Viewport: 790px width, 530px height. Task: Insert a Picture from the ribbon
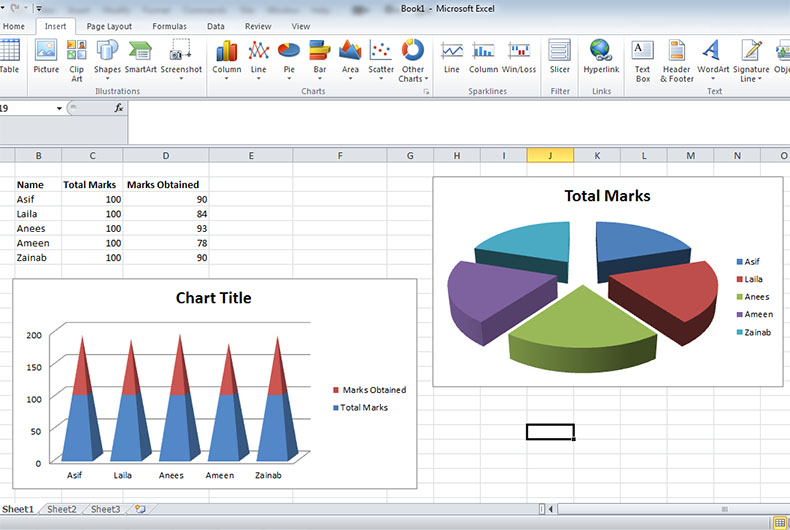click(x=46, y=58)
